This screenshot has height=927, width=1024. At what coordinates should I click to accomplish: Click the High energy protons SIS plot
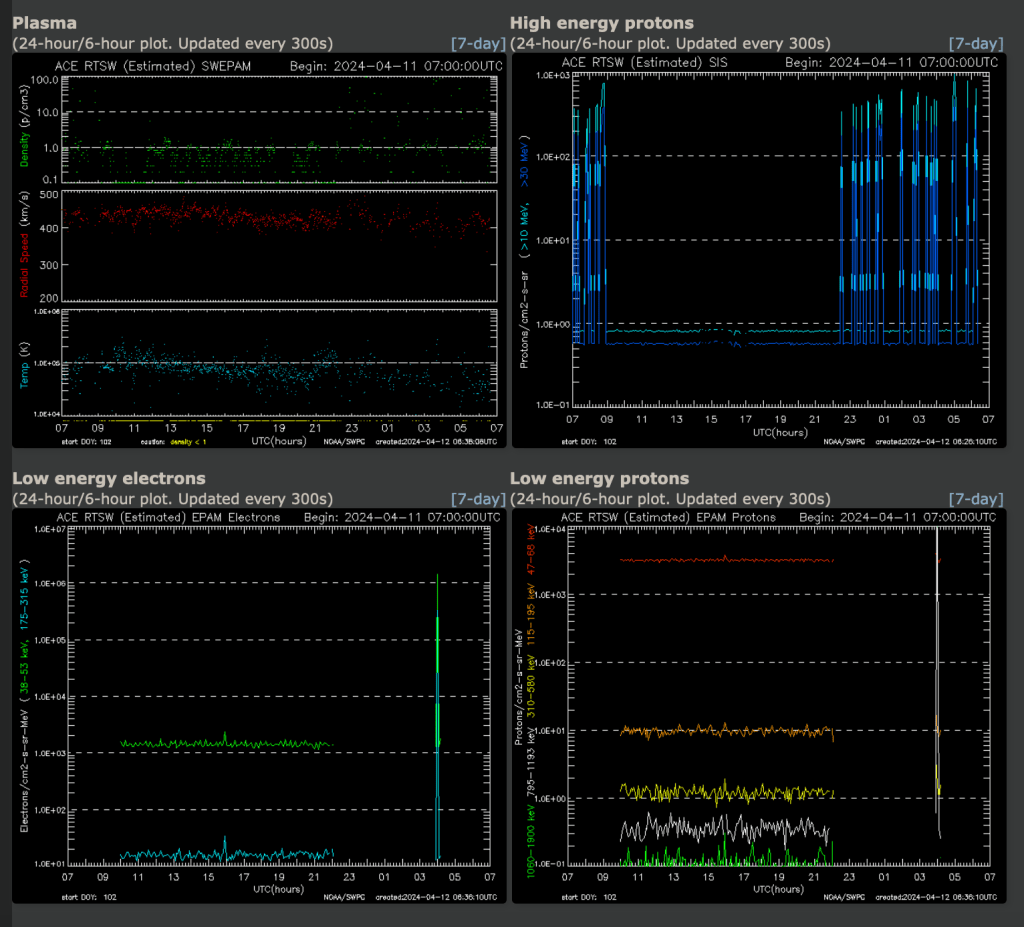click(759, 251)
